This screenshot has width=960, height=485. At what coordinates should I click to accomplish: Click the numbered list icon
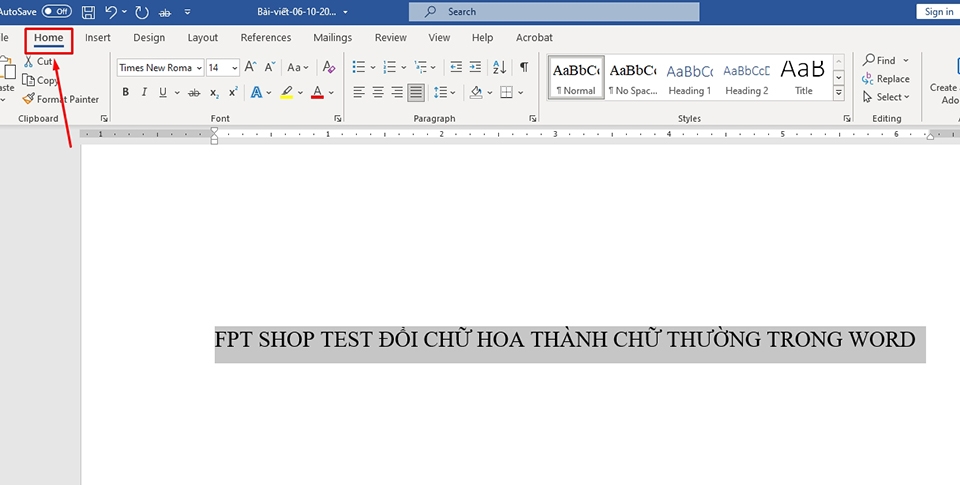(x=389, y=67)
